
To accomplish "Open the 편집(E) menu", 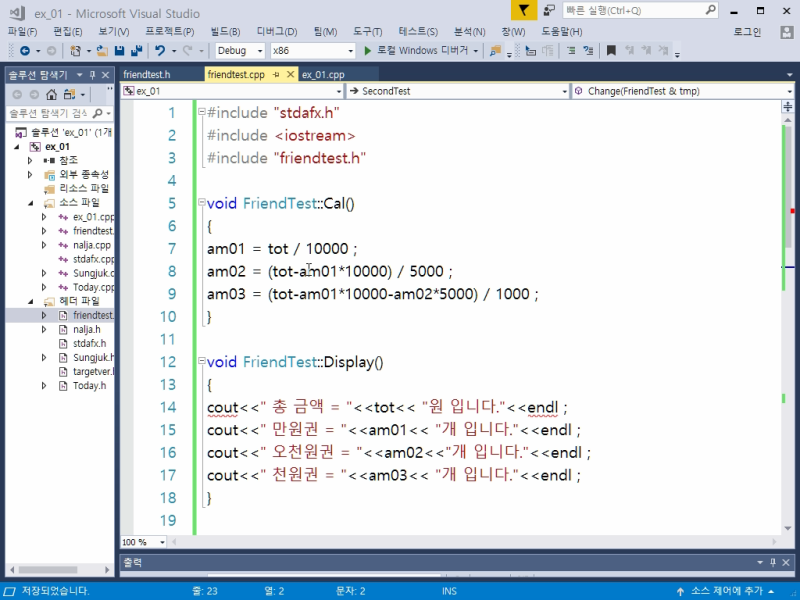I will point(68,32).
